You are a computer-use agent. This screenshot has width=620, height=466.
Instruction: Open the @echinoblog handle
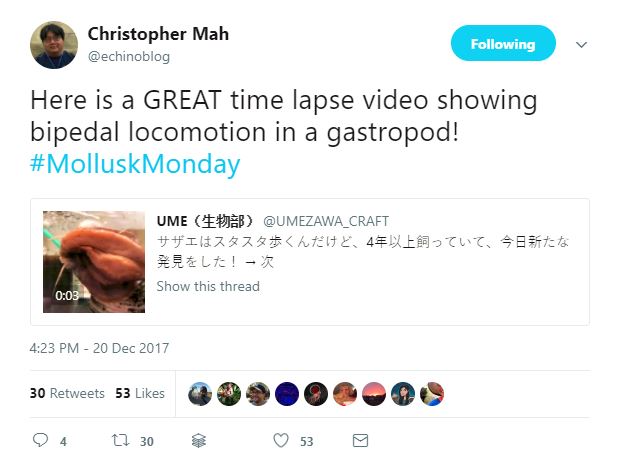pos(129,57)
